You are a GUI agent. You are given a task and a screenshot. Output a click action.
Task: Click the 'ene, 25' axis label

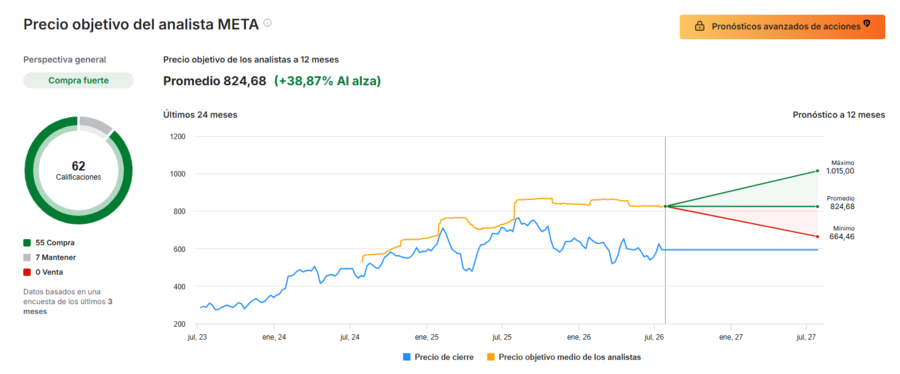point(427,337)
